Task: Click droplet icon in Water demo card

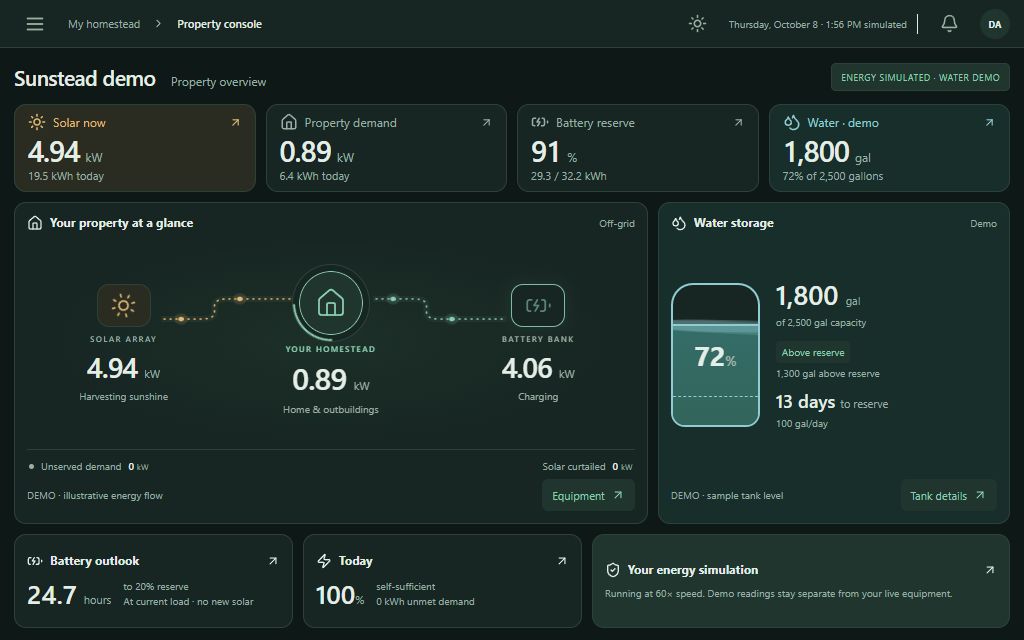Action: pyautogui.click(x=792, y=122)
